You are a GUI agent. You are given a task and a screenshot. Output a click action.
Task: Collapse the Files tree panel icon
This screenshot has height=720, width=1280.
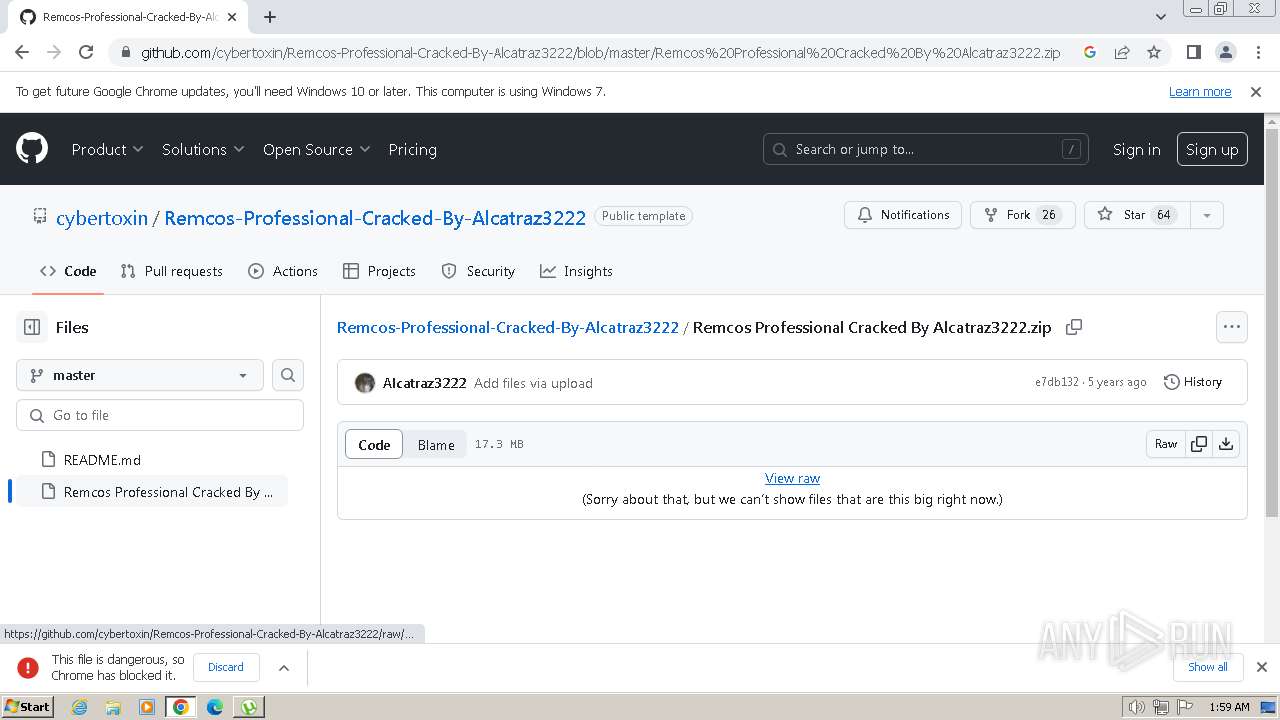(32, 327)
